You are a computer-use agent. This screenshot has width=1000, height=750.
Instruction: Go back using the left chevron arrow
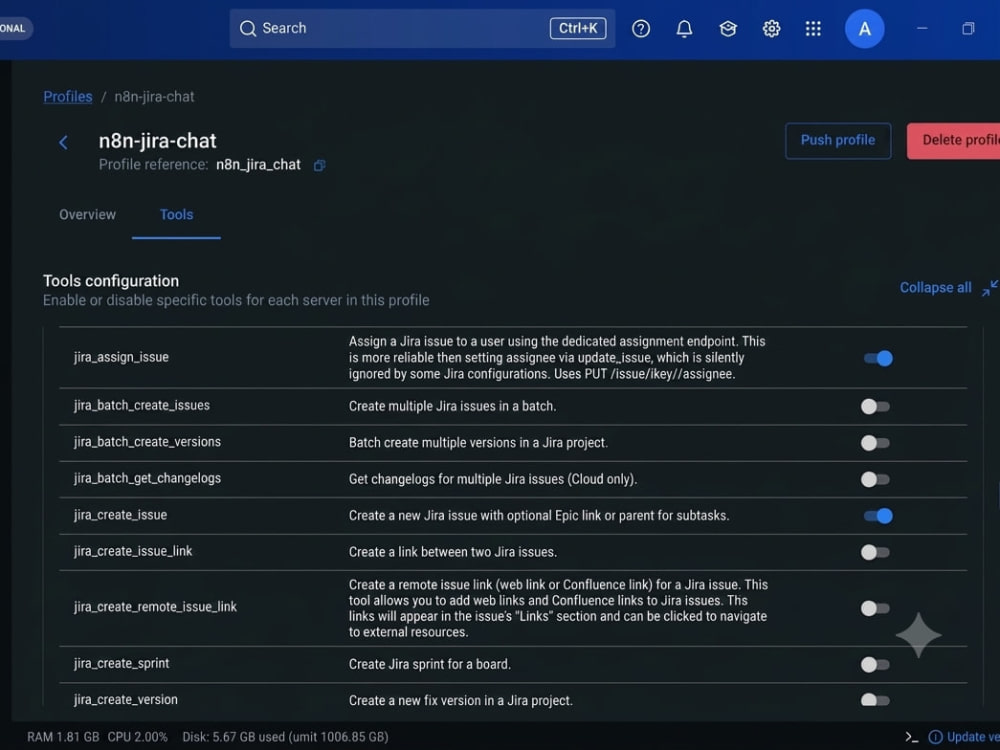pos(63,142)
